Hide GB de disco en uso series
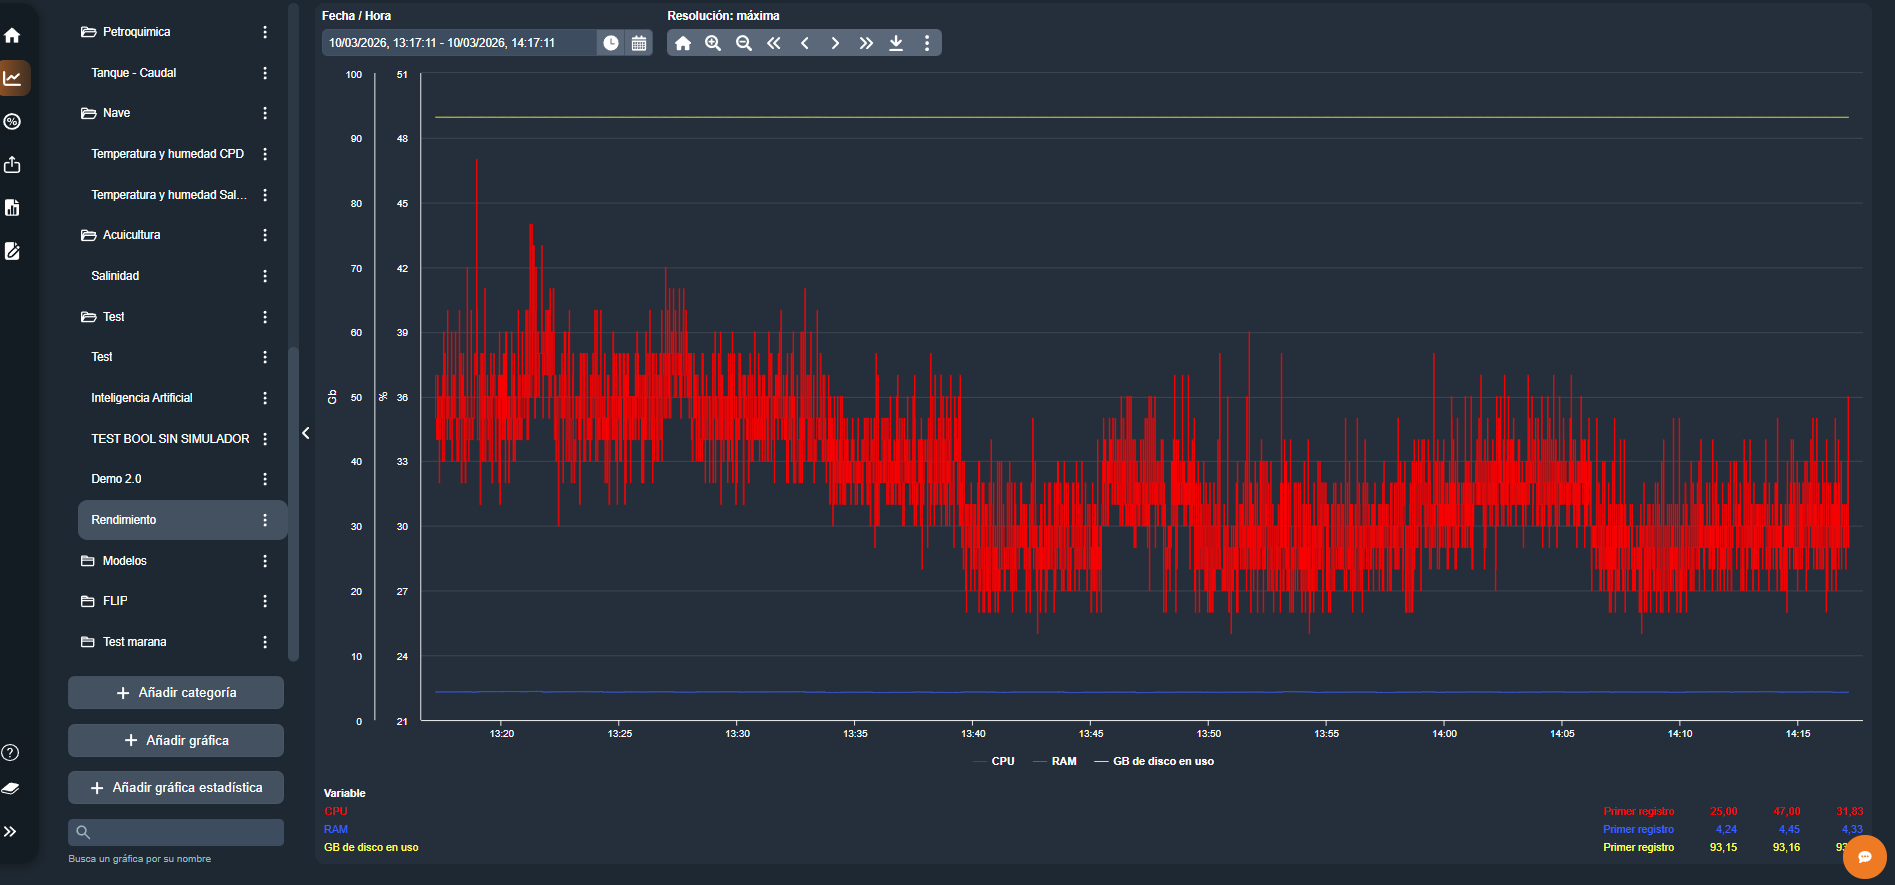The width and height of the screenshot is (1895, 885). 1162,761
